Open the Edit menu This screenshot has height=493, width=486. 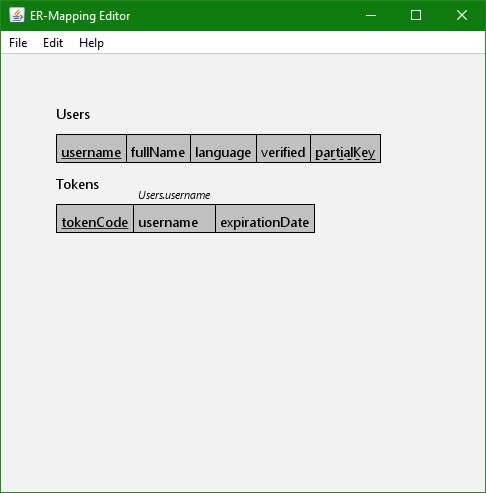53,43
